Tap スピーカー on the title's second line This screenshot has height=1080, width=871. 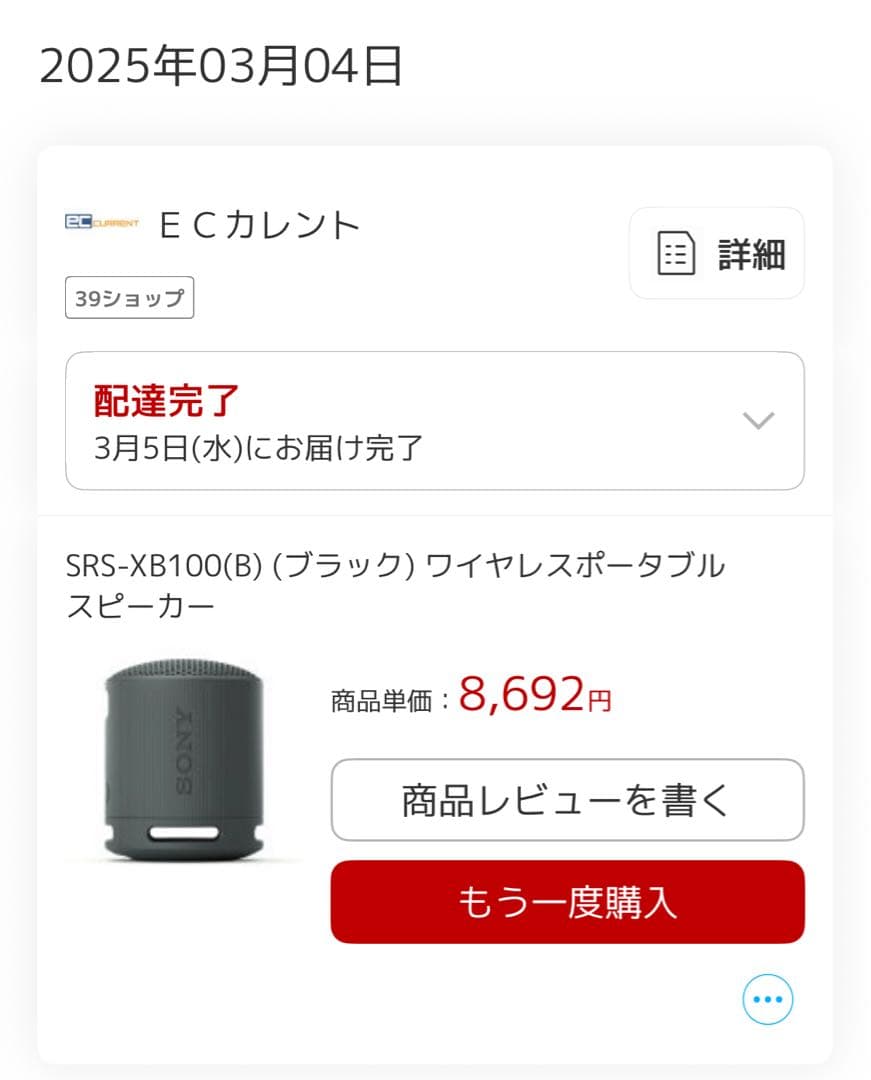tap(140, 607)
